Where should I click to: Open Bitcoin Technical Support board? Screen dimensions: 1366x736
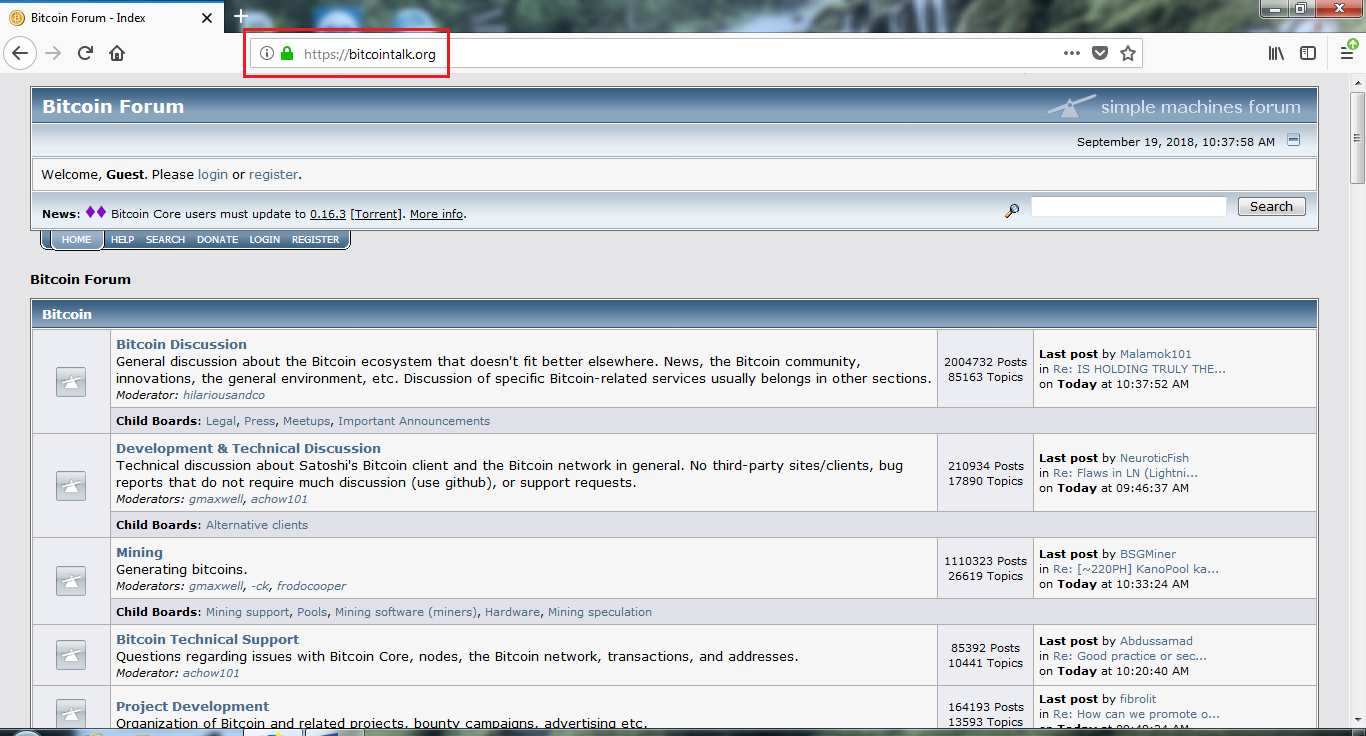click(207, 639)
